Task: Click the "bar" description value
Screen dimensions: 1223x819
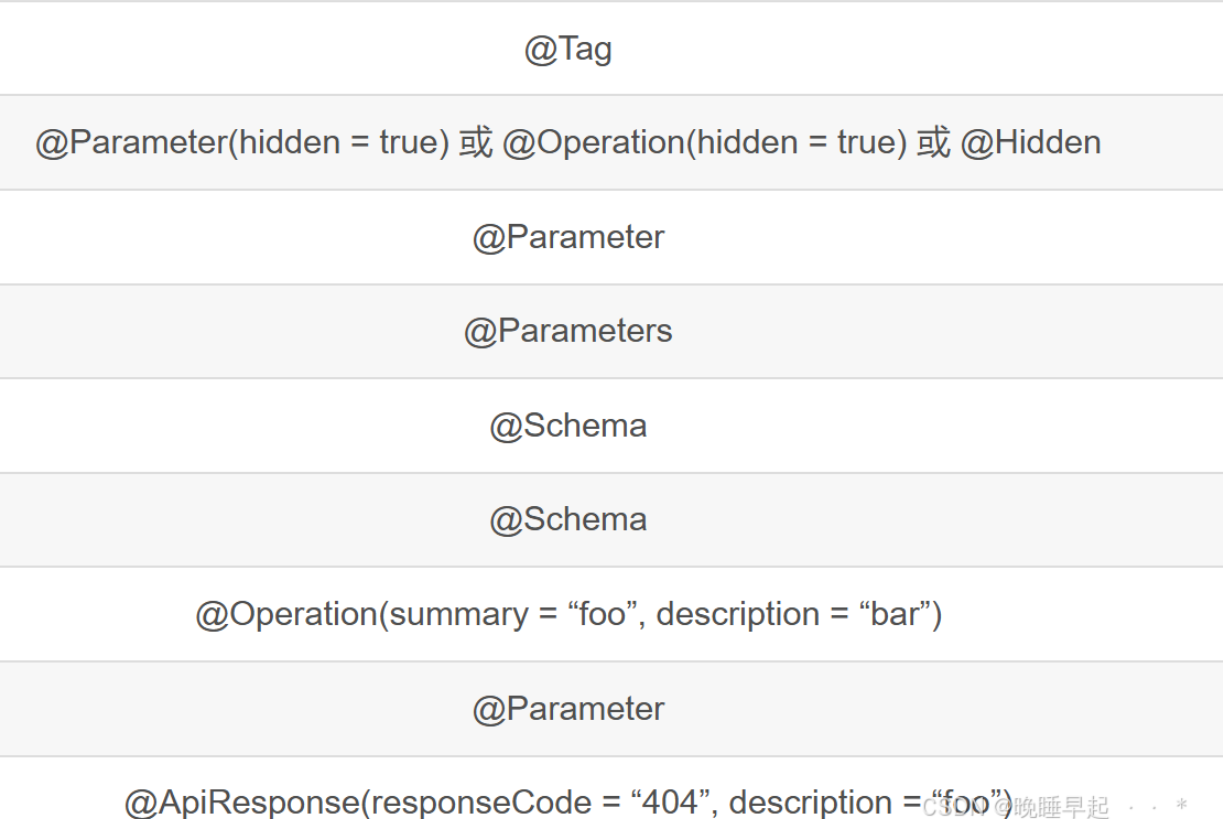Action: tap(902, 614)
